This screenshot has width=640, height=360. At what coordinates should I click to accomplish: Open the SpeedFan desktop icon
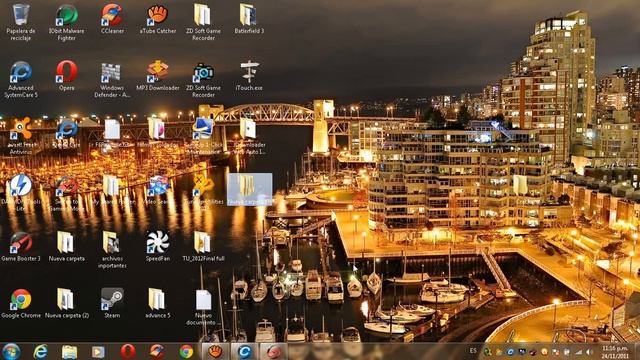coord(158,246)
